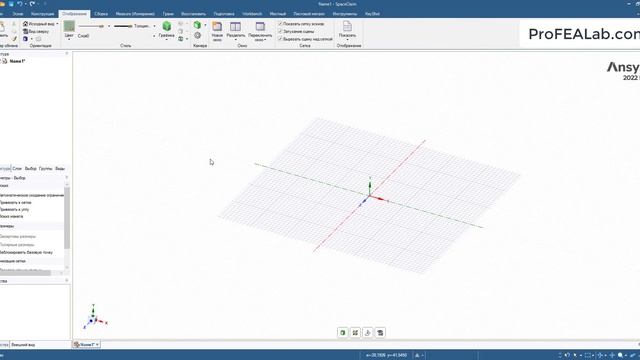Viewport: 640px width, 360px height.
Task: Click the pan crosshair icon in status bar
Action: tap(612, 356)
